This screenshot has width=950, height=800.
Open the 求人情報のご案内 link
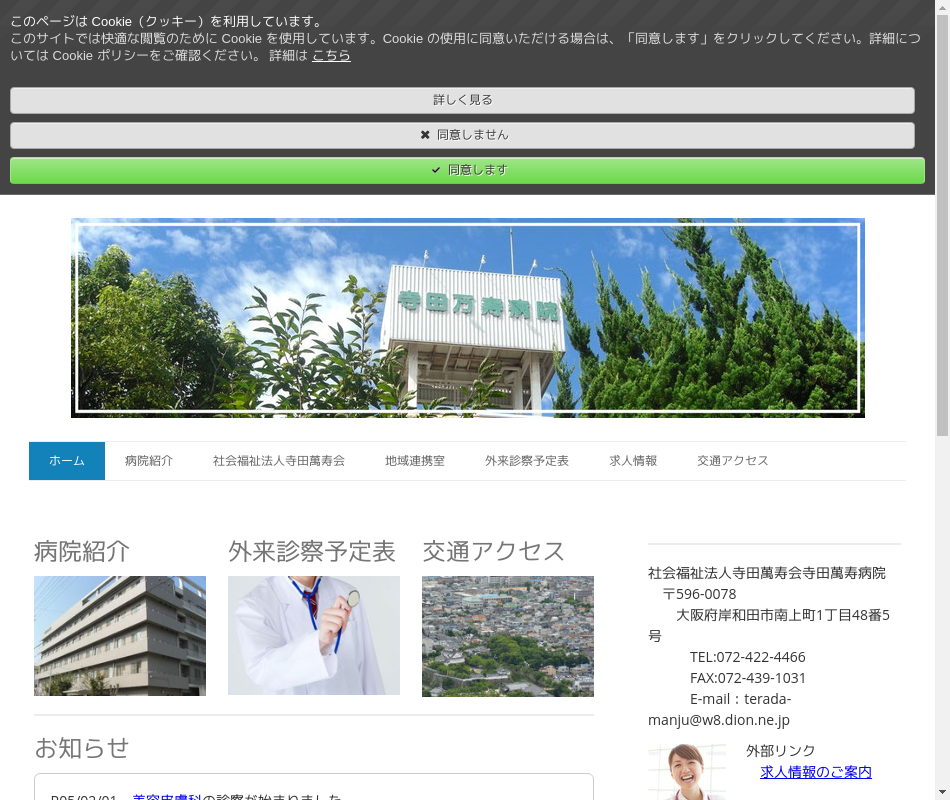816,772
